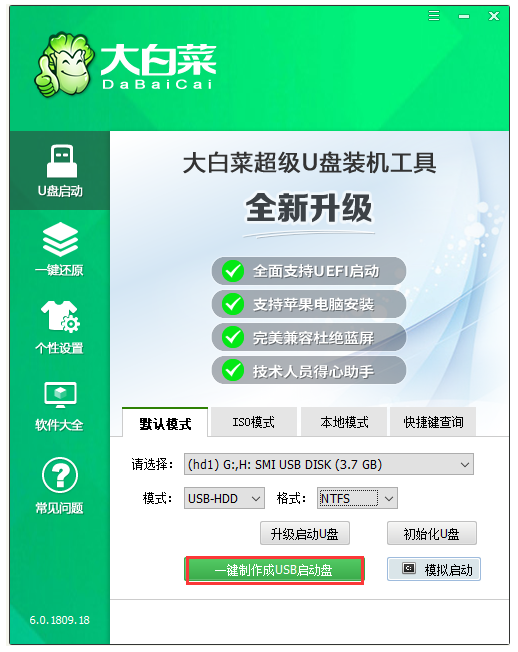Open the 快捷键查询 tab
This screenshot has width=518, height=652.
coord(433,422)
